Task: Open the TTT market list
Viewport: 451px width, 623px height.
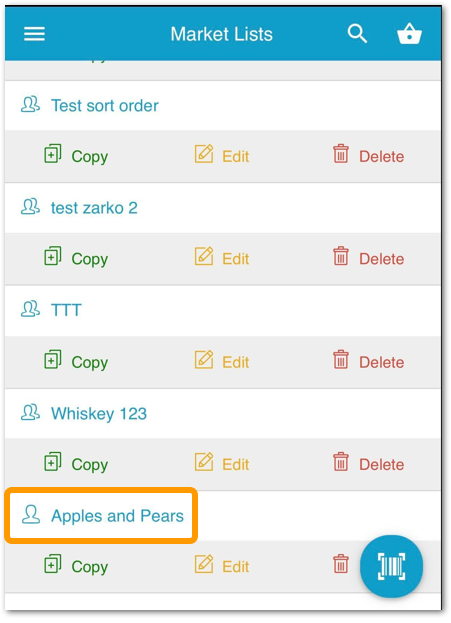Action: [66, 310]
